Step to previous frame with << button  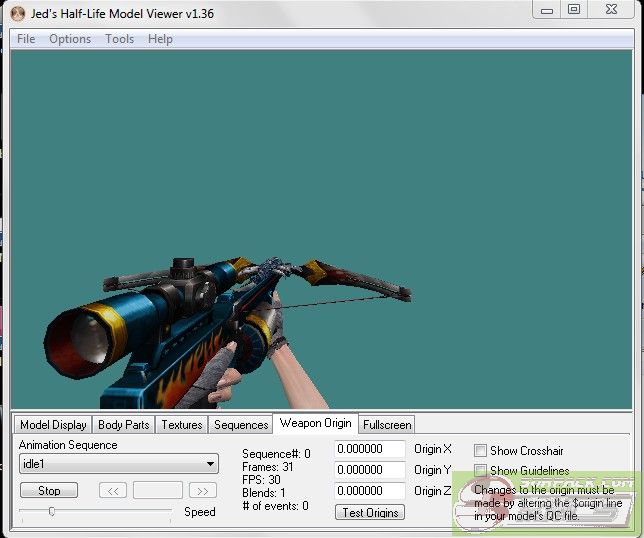pyautogui.click(x=113, y=491)
